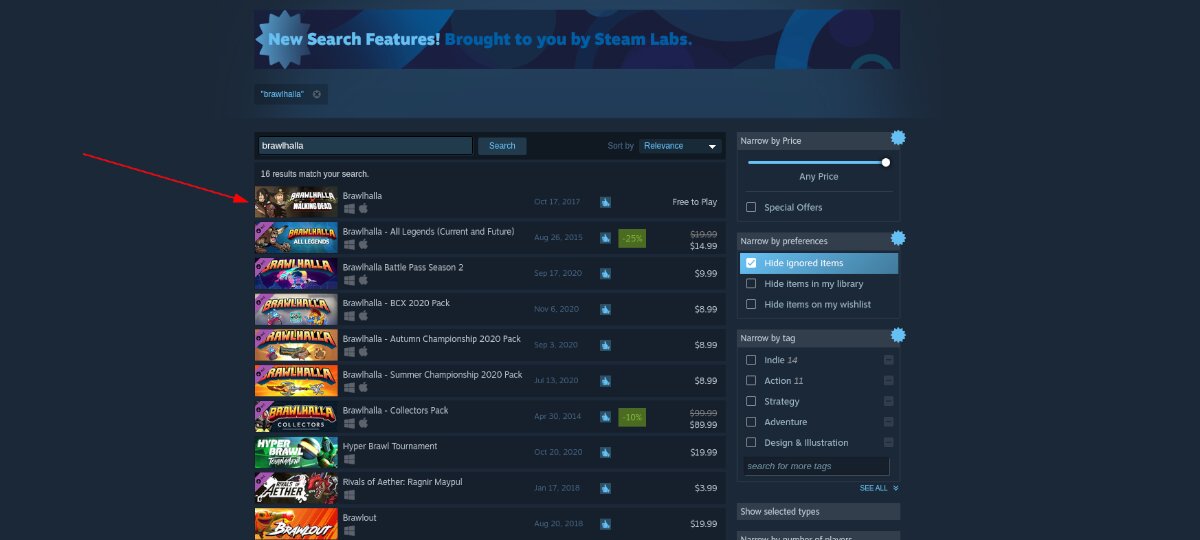The height and width of the screenshot is (540, 1200).
Task: Click Mac icon under Brawlhalla Collectors Pack
Action: point(363,424)
